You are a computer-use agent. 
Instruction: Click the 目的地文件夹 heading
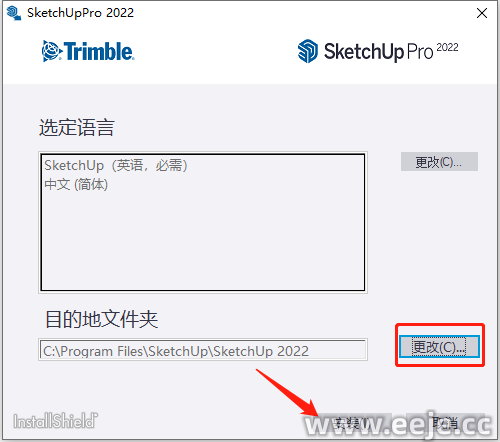(x=101, y=319)
